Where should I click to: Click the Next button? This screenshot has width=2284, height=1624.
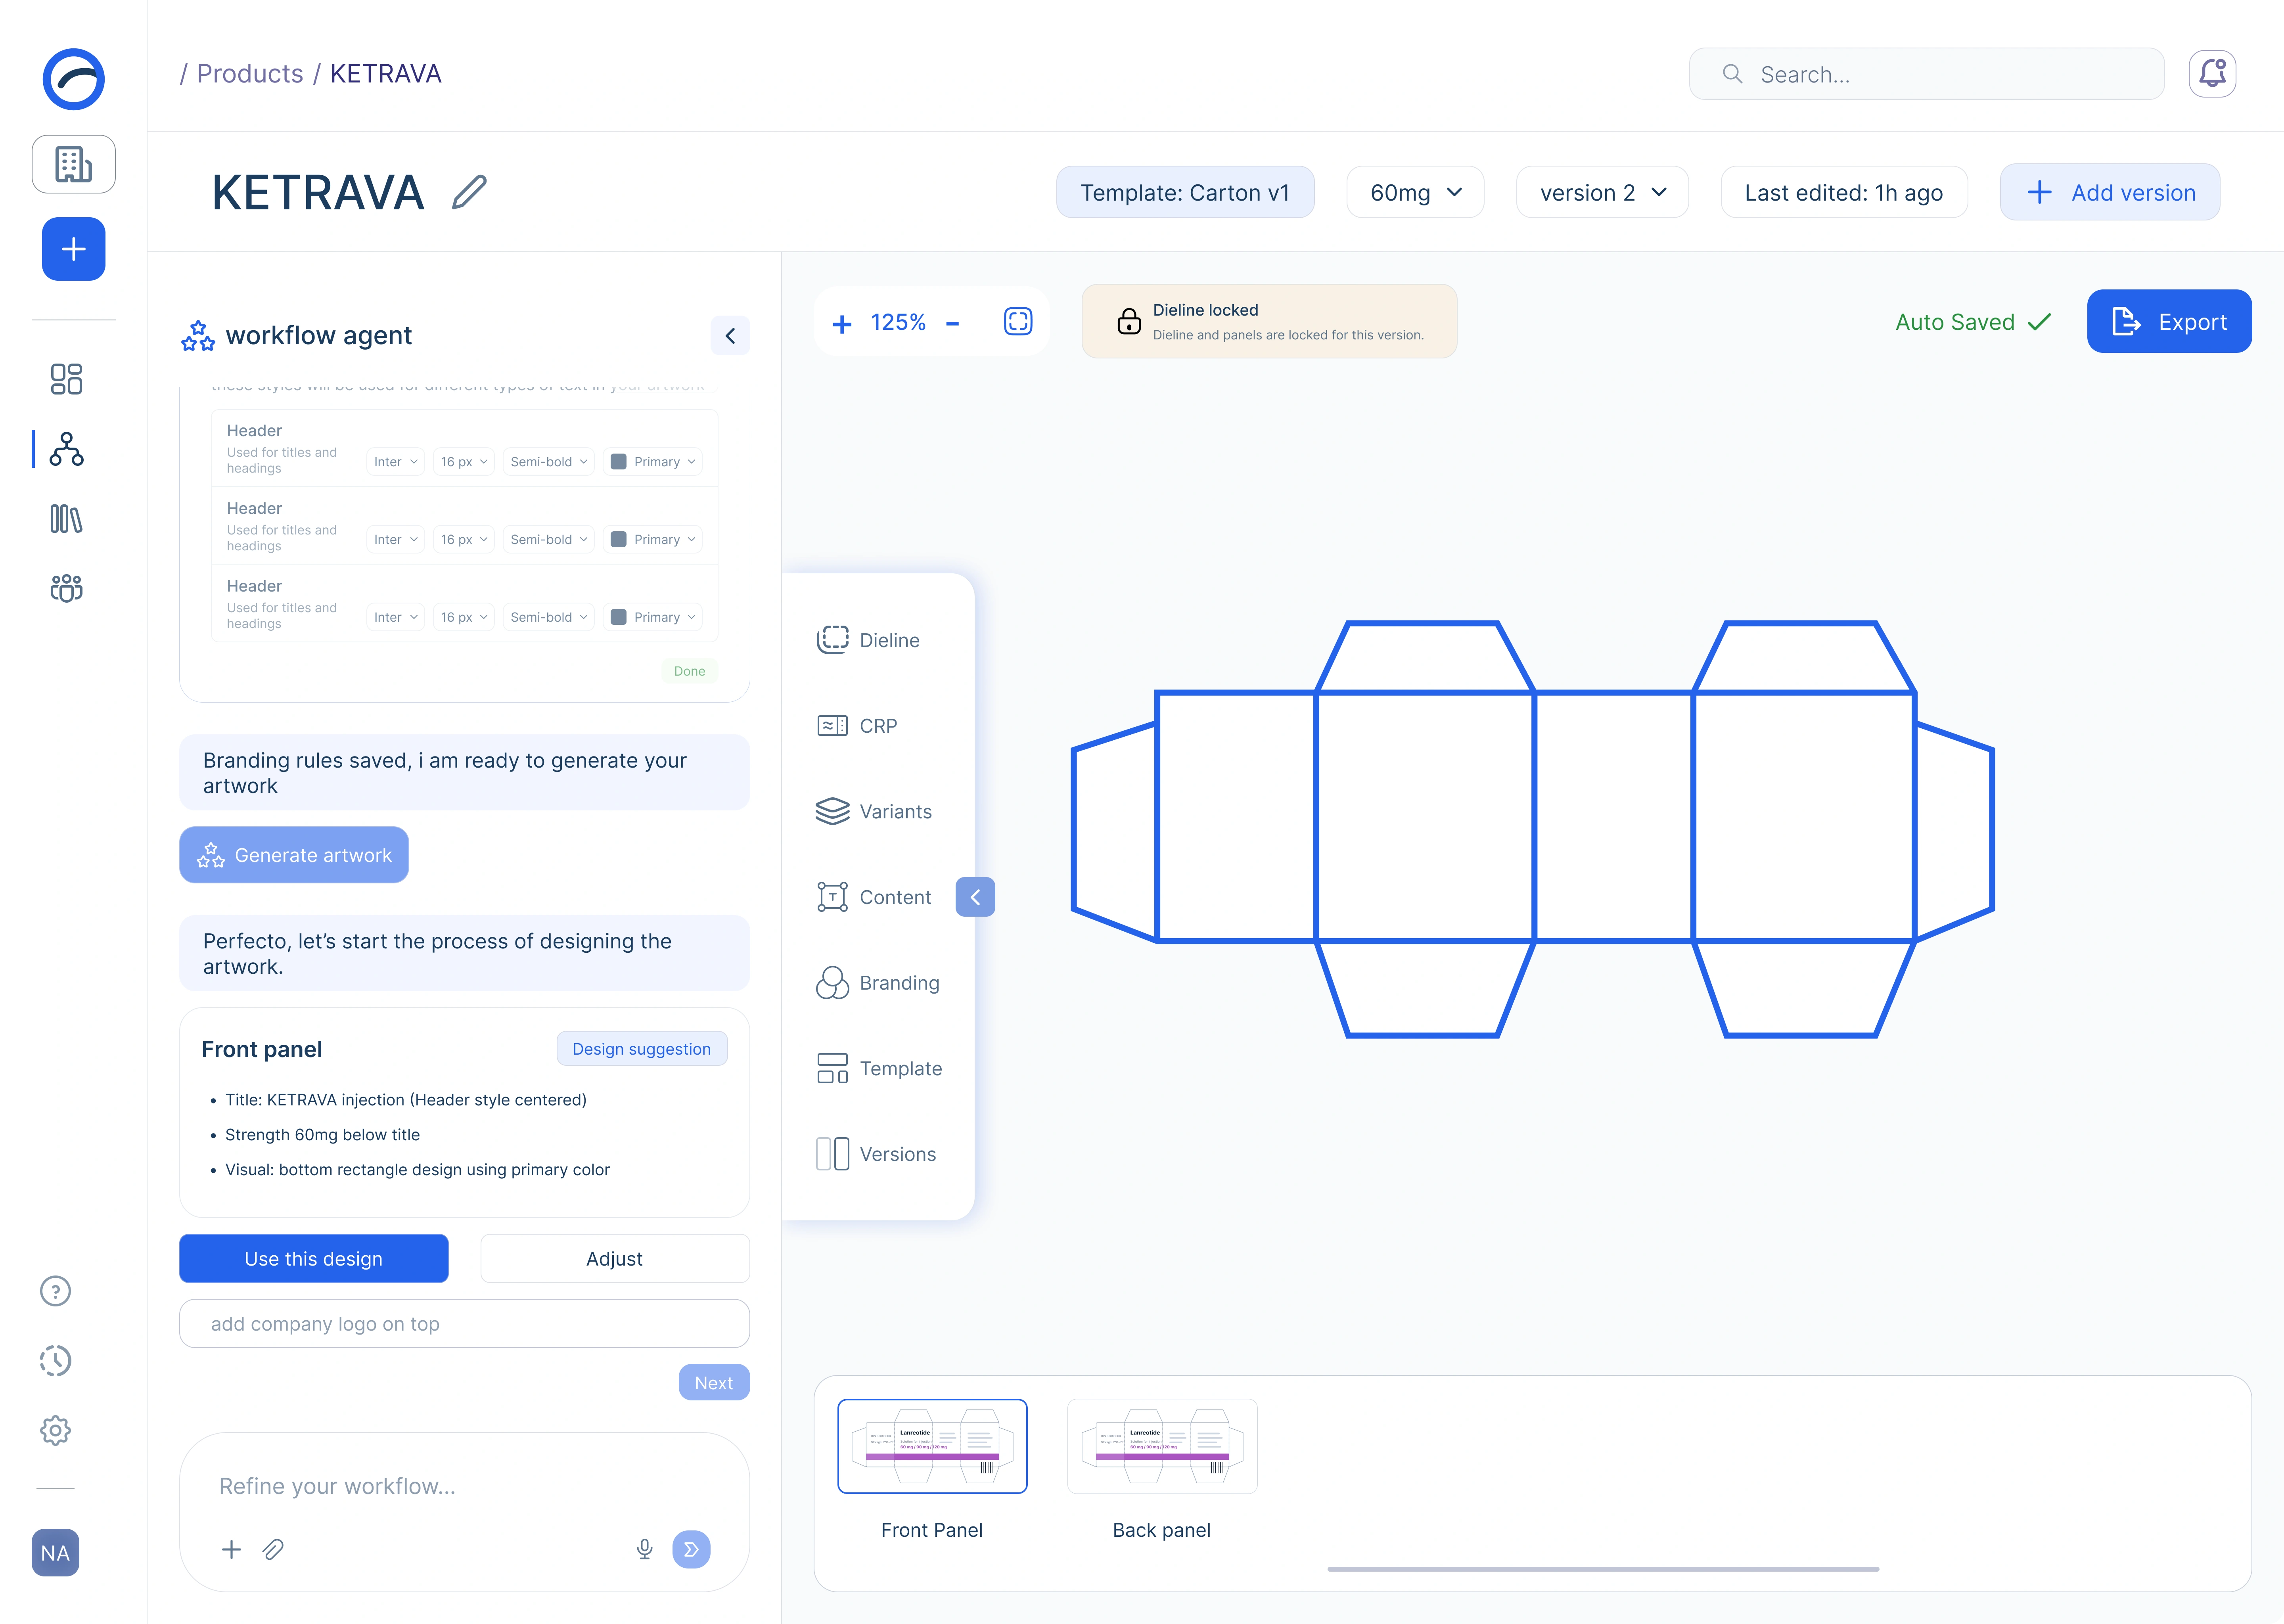(x=714, y=1383)
